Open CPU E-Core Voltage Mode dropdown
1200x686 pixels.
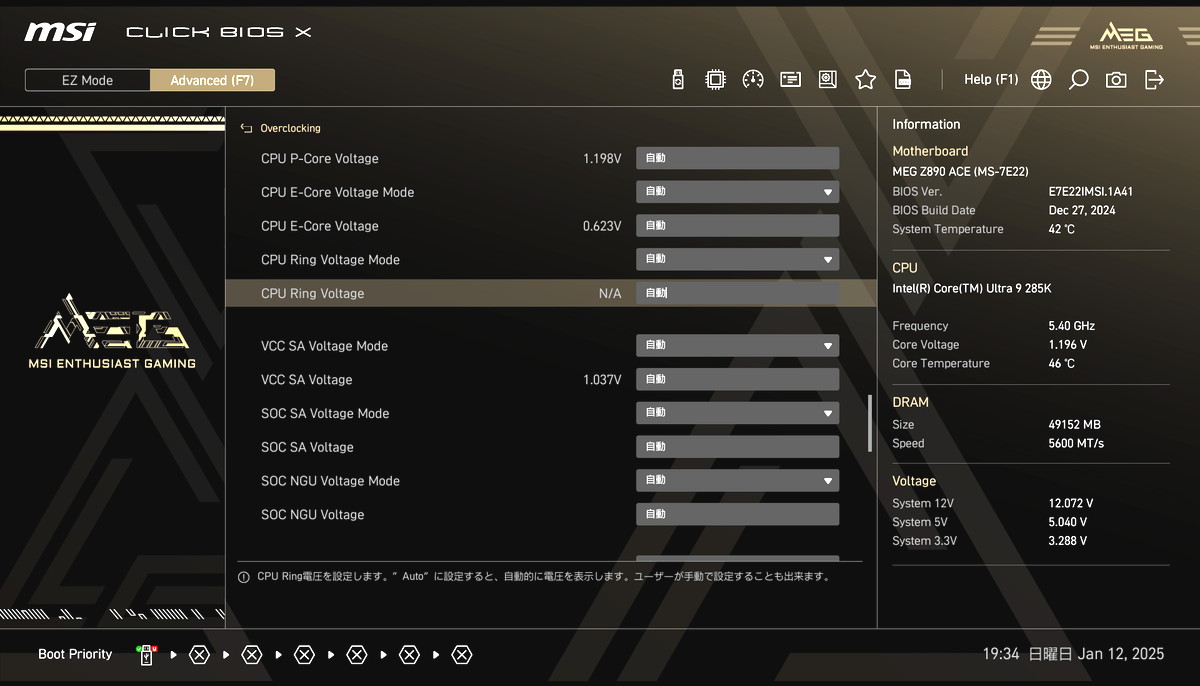pyautogui.click(x=737, y=192)
